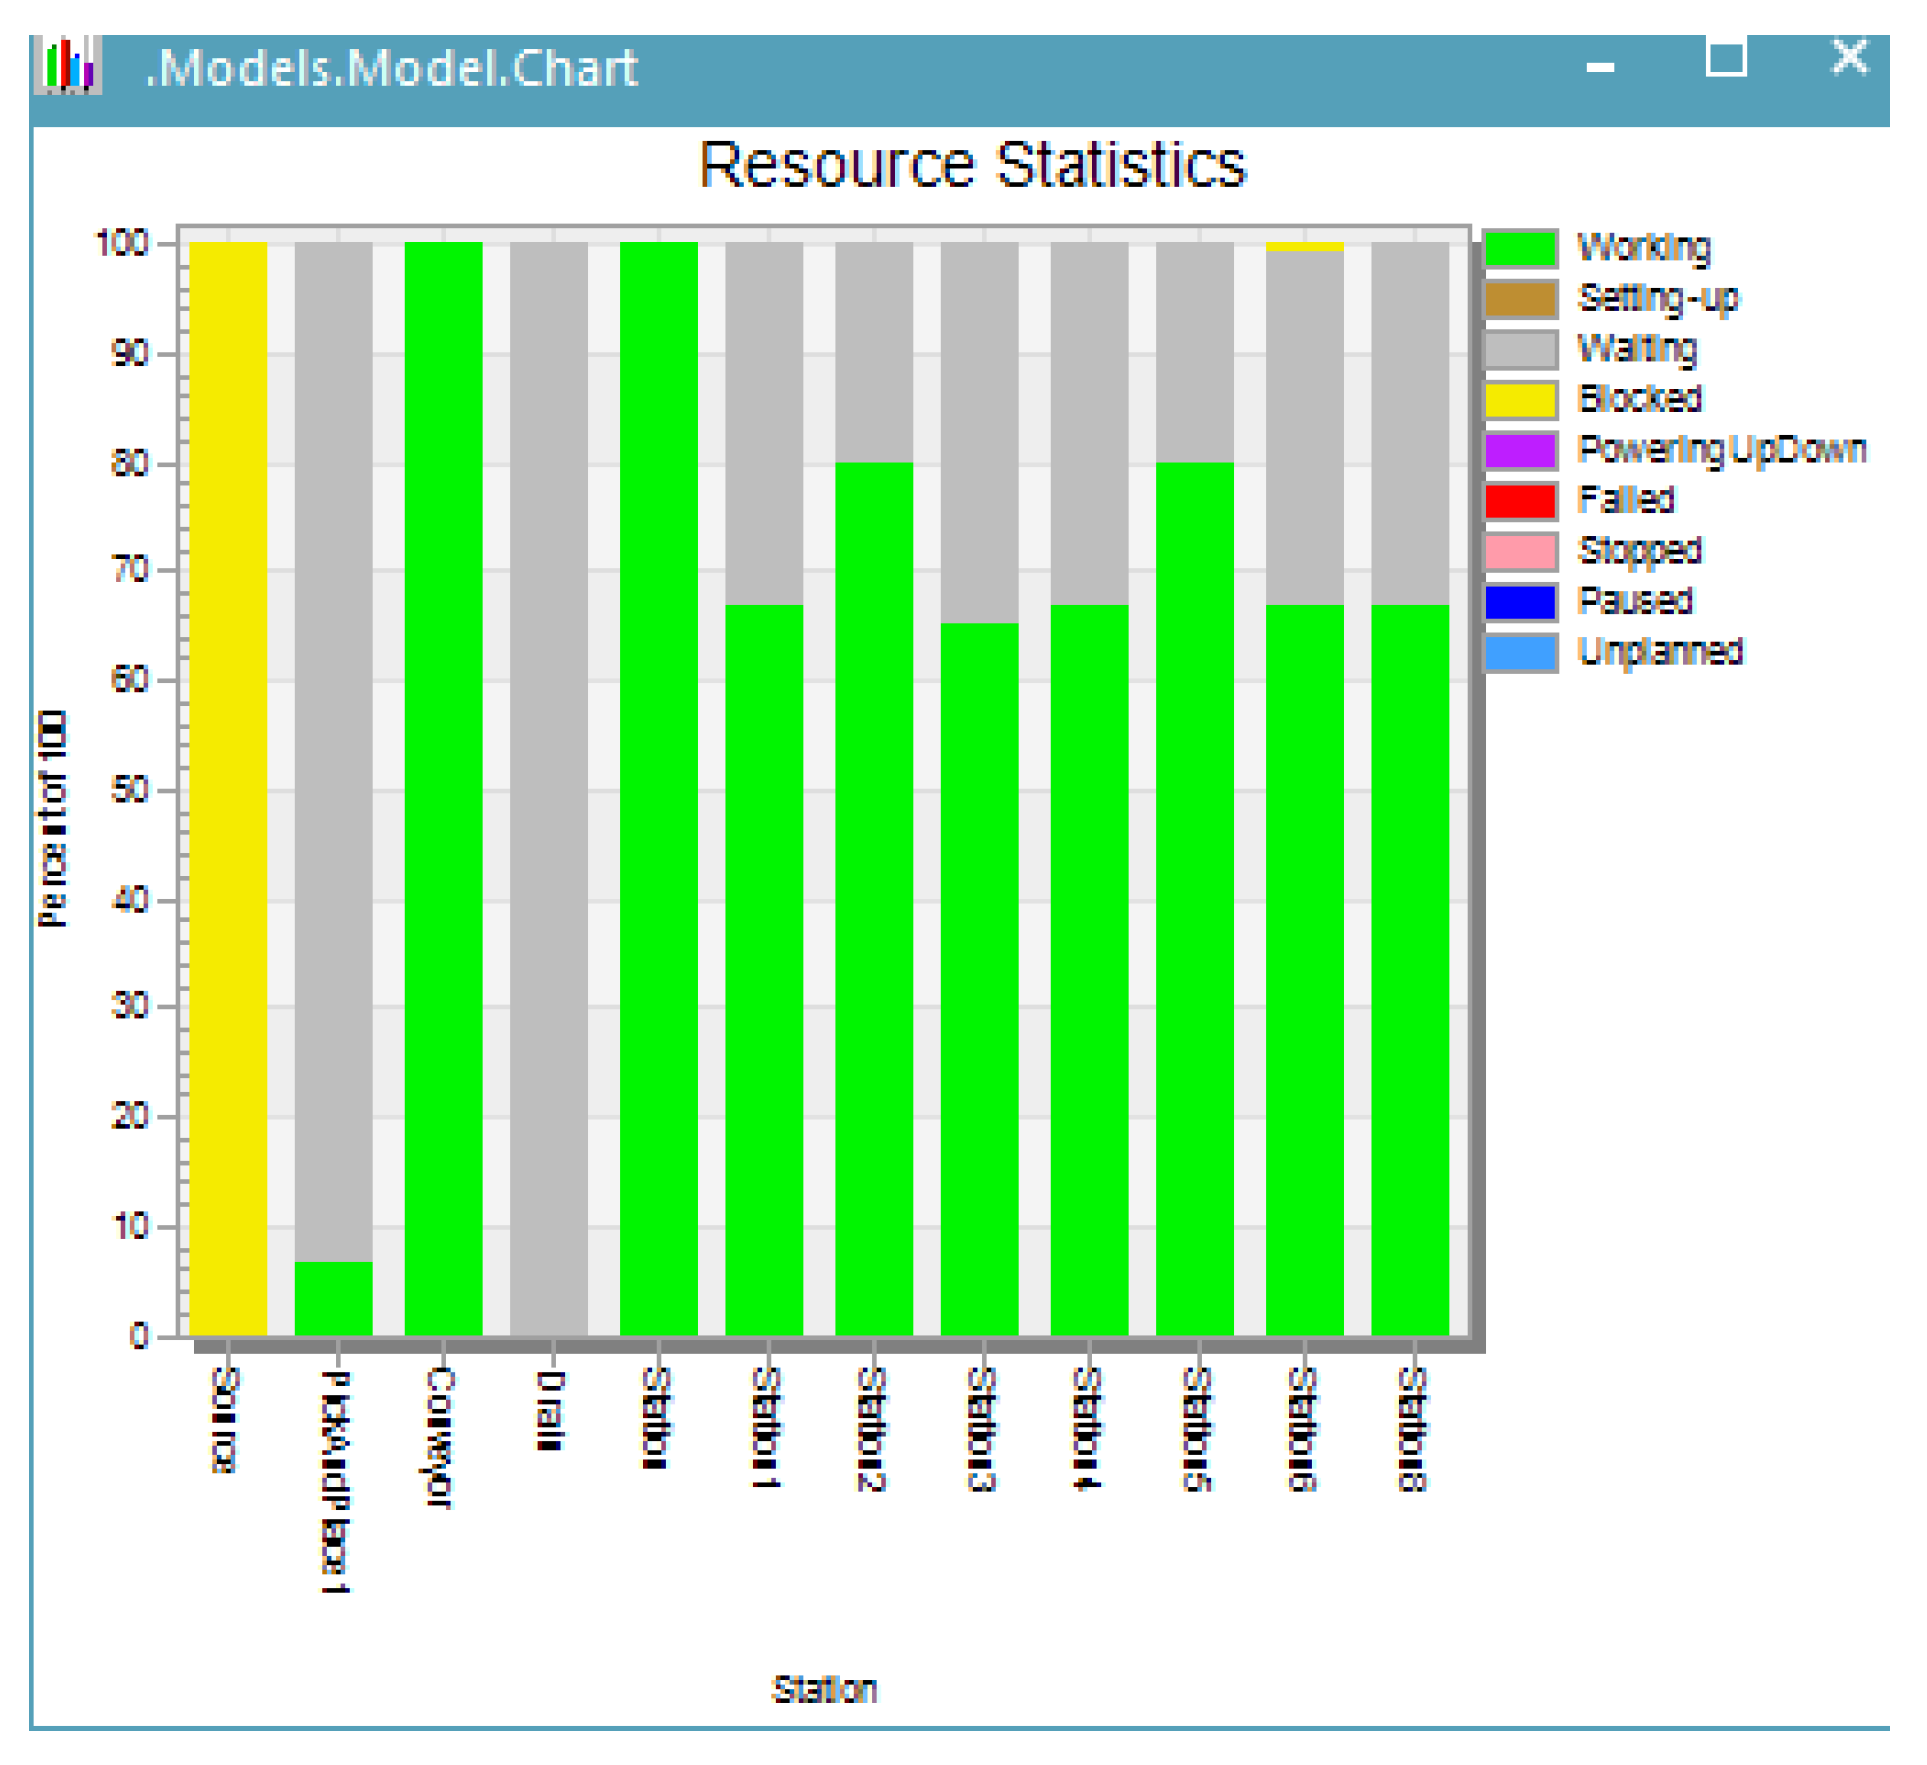This screenshot has height=1765, width=1927.
Task: Click the chart icon in title bar
Action: [x=67, y=65]
